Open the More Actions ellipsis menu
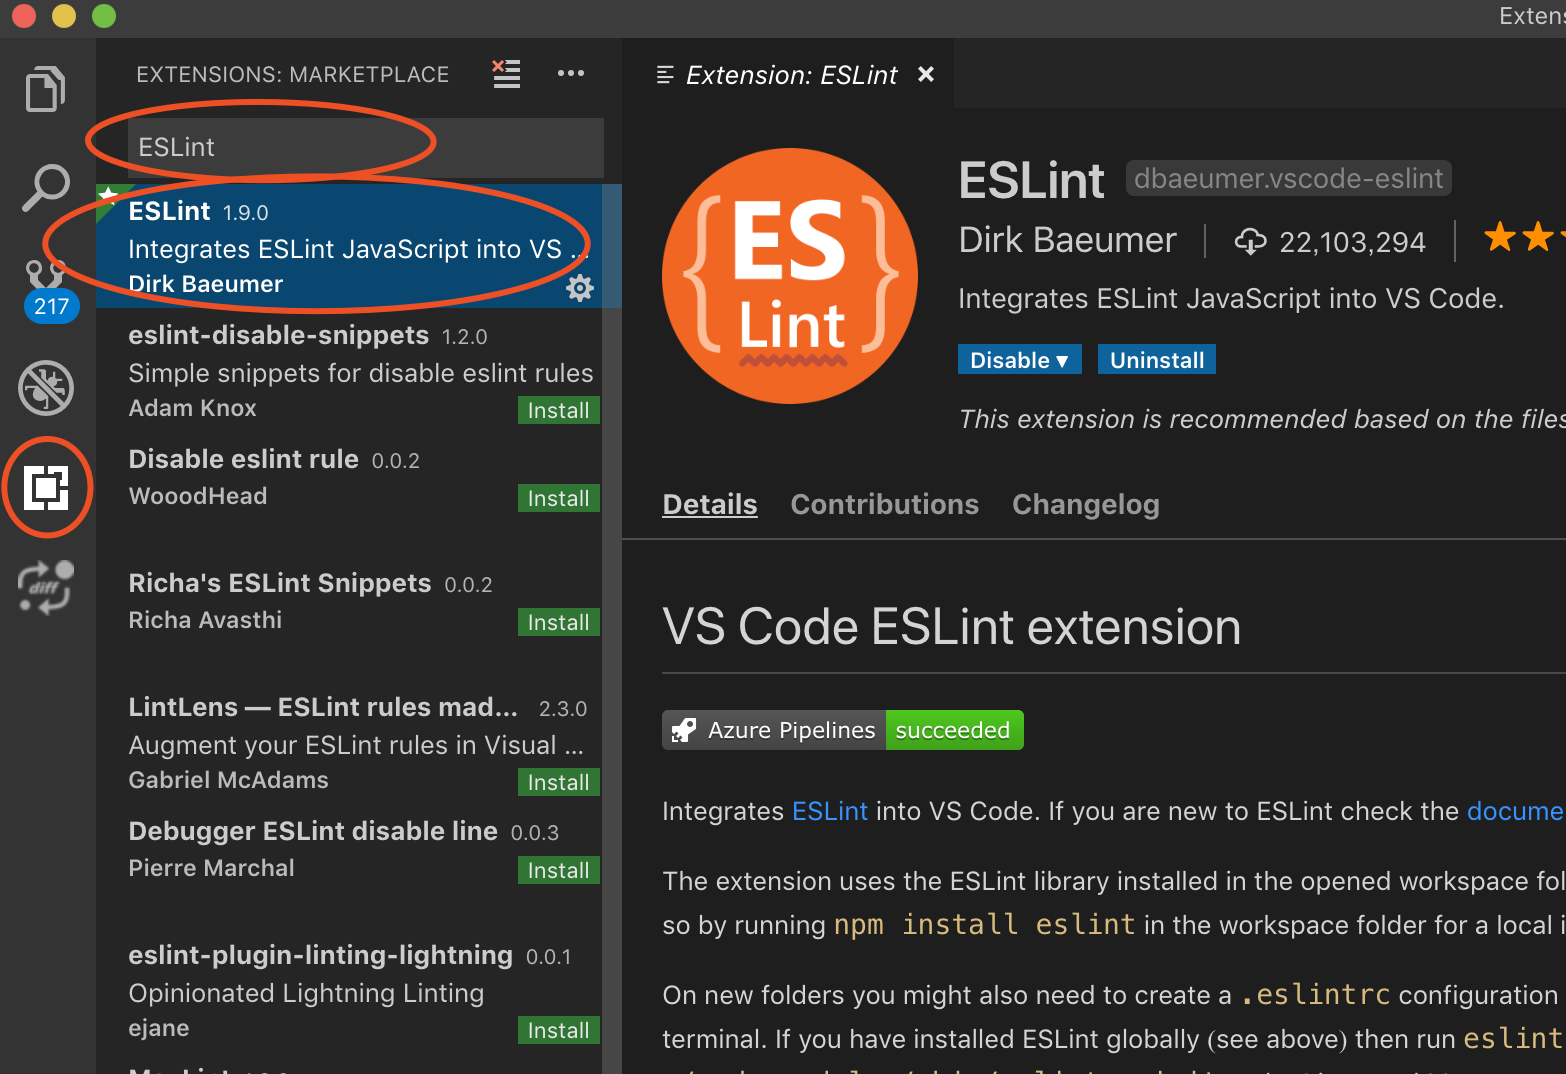Viewport: 1566px width, 1074px height. click(571, 73)
